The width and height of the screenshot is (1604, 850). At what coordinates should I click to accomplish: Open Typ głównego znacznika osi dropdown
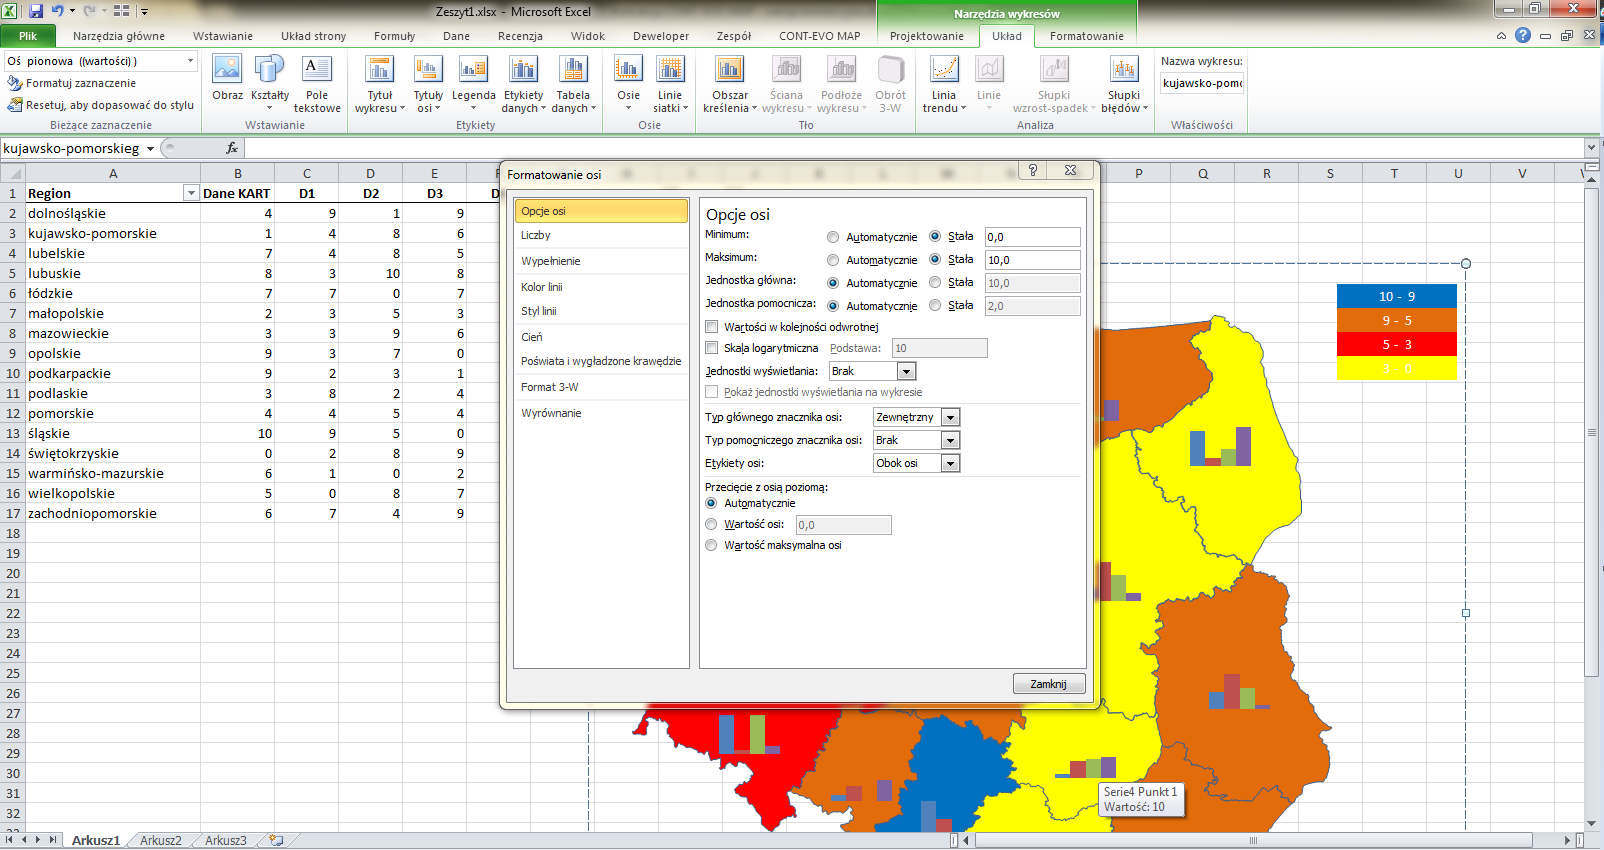tap(951, 417)
